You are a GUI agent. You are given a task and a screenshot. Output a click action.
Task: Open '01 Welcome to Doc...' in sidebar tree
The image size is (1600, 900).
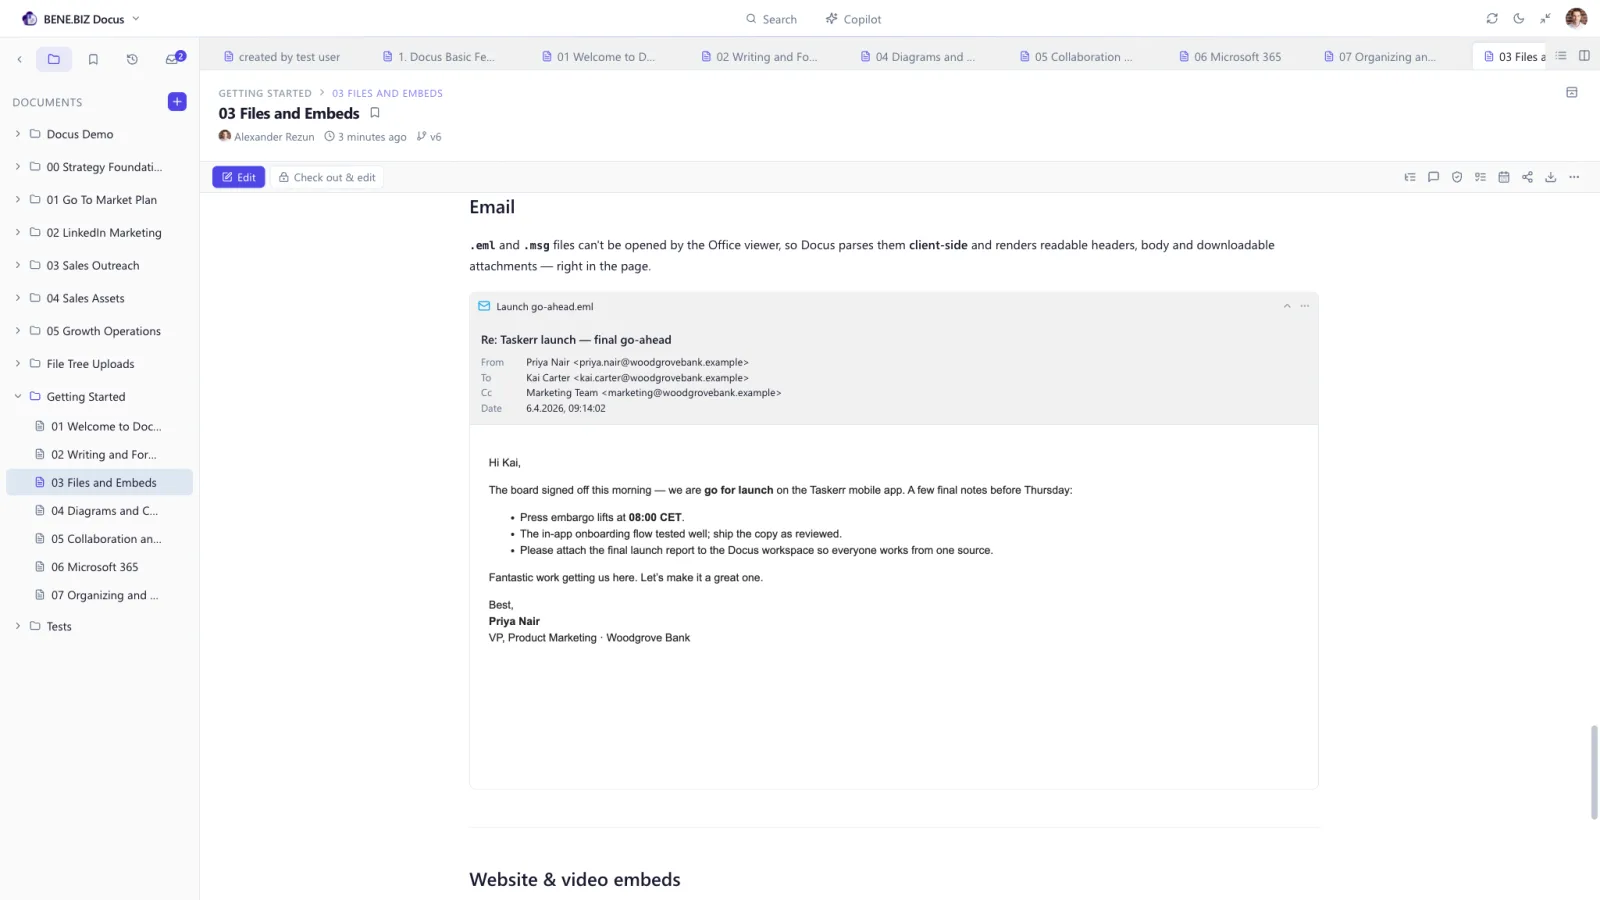point(99,426)
